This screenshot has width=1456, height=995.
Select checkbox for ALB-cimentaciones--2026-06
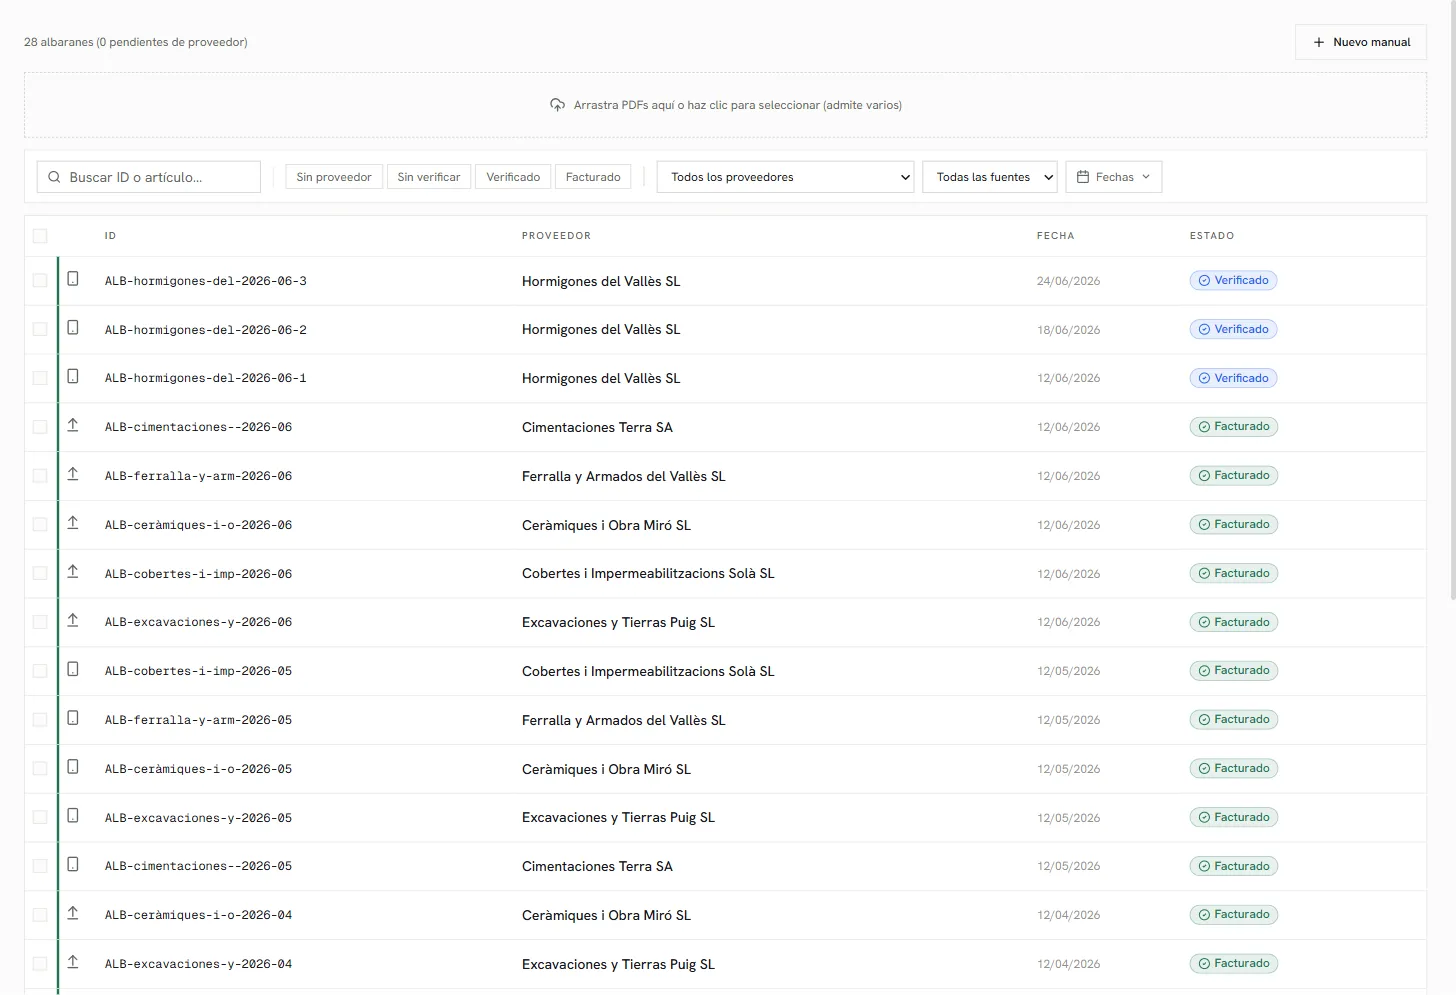(x=40, y=427)
